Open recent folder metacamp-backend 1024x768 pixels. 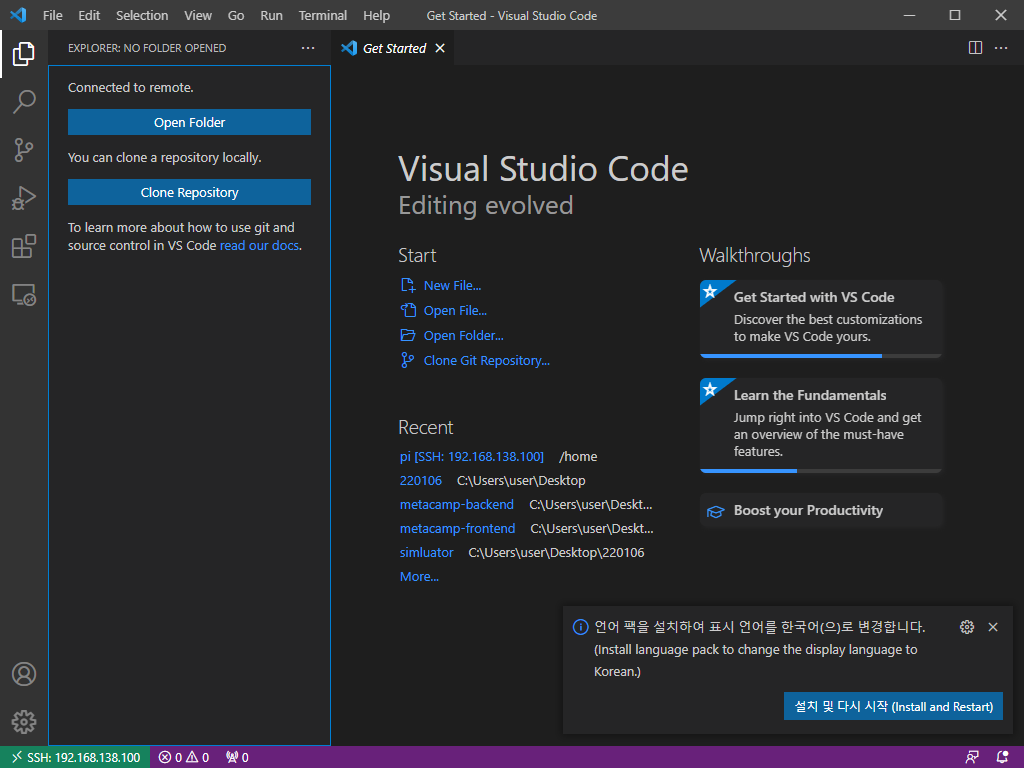point(456,505)
